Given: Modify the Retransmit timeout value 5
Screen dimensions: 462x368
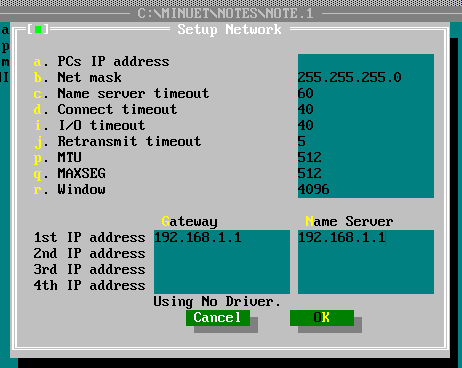Looking at the screenshot, I should pyautogui.click(x=366, y=142).
